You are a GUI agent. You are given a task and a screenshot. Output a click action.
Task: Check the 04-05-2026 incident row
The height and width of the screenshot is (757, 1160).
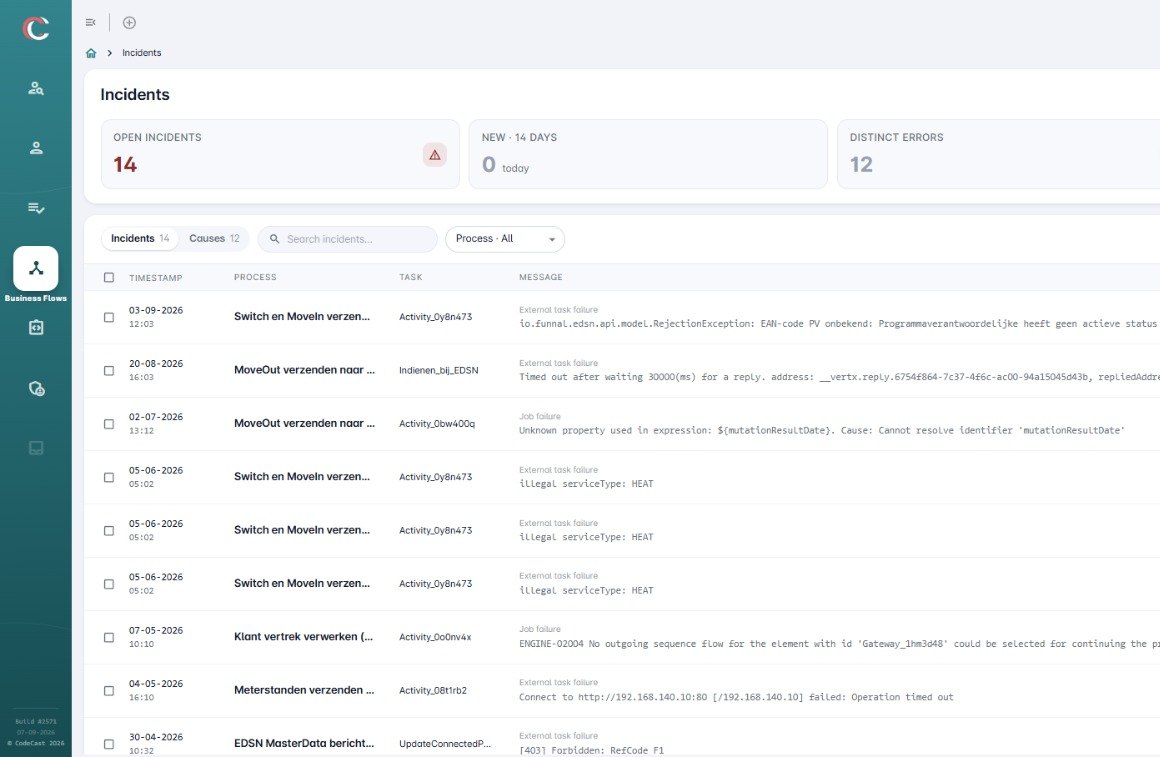109,690
